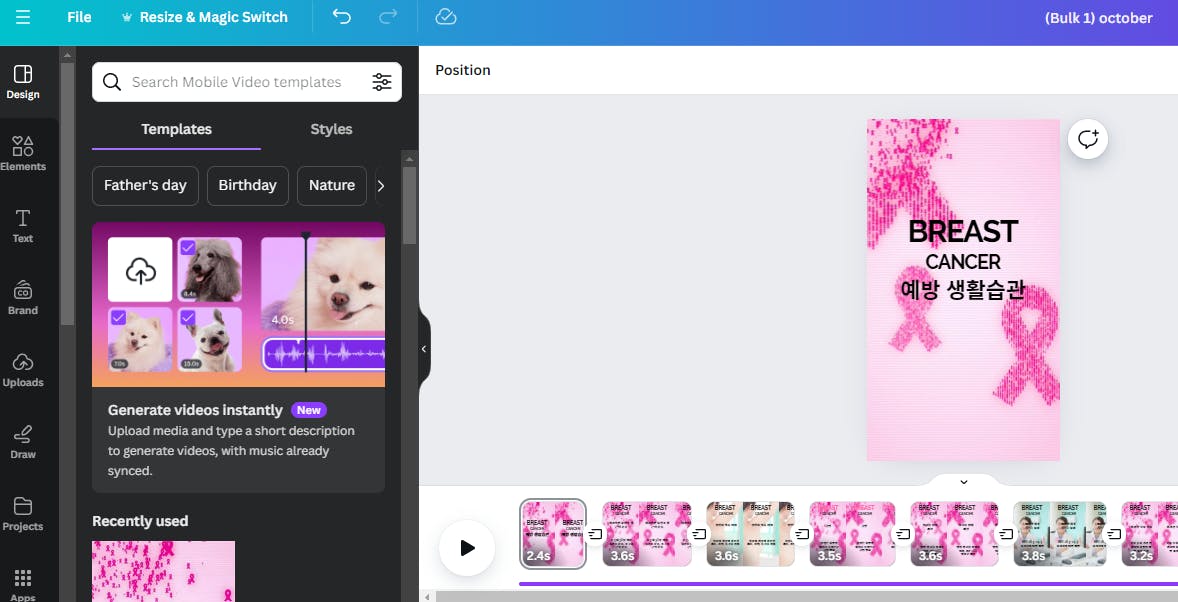Add transition after the 3.8s page
The image size is (1178, 602).
pos(1114,534)
